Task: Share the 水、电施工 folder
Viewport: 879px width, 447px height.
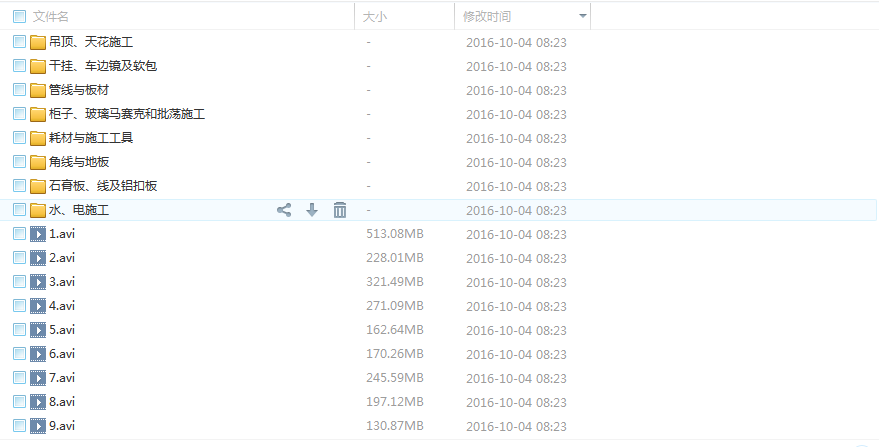Action: [x=284, y=210]
